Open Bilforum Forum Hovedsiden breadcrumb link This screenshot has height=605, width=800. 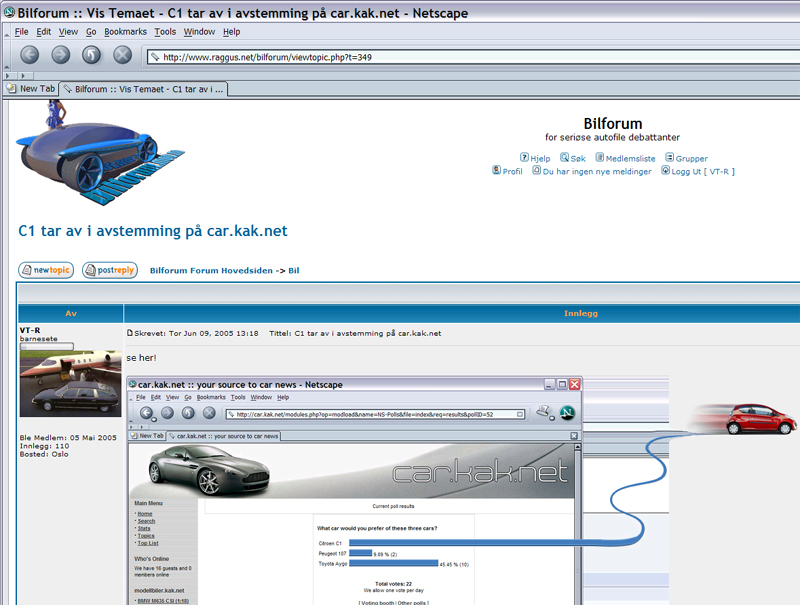pos(211,270)
